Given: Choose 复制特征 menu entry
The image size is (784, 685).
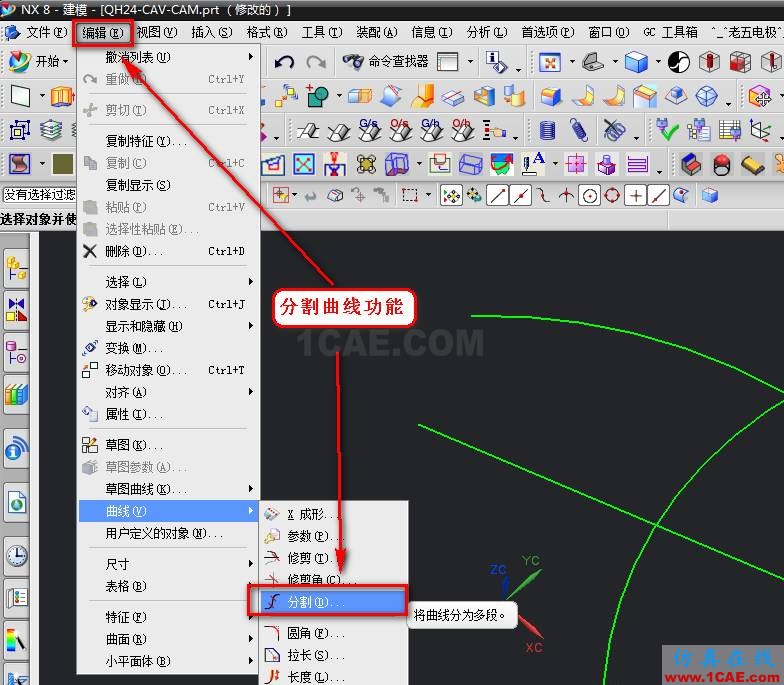Looking at the screenshot, I should 168,141.
